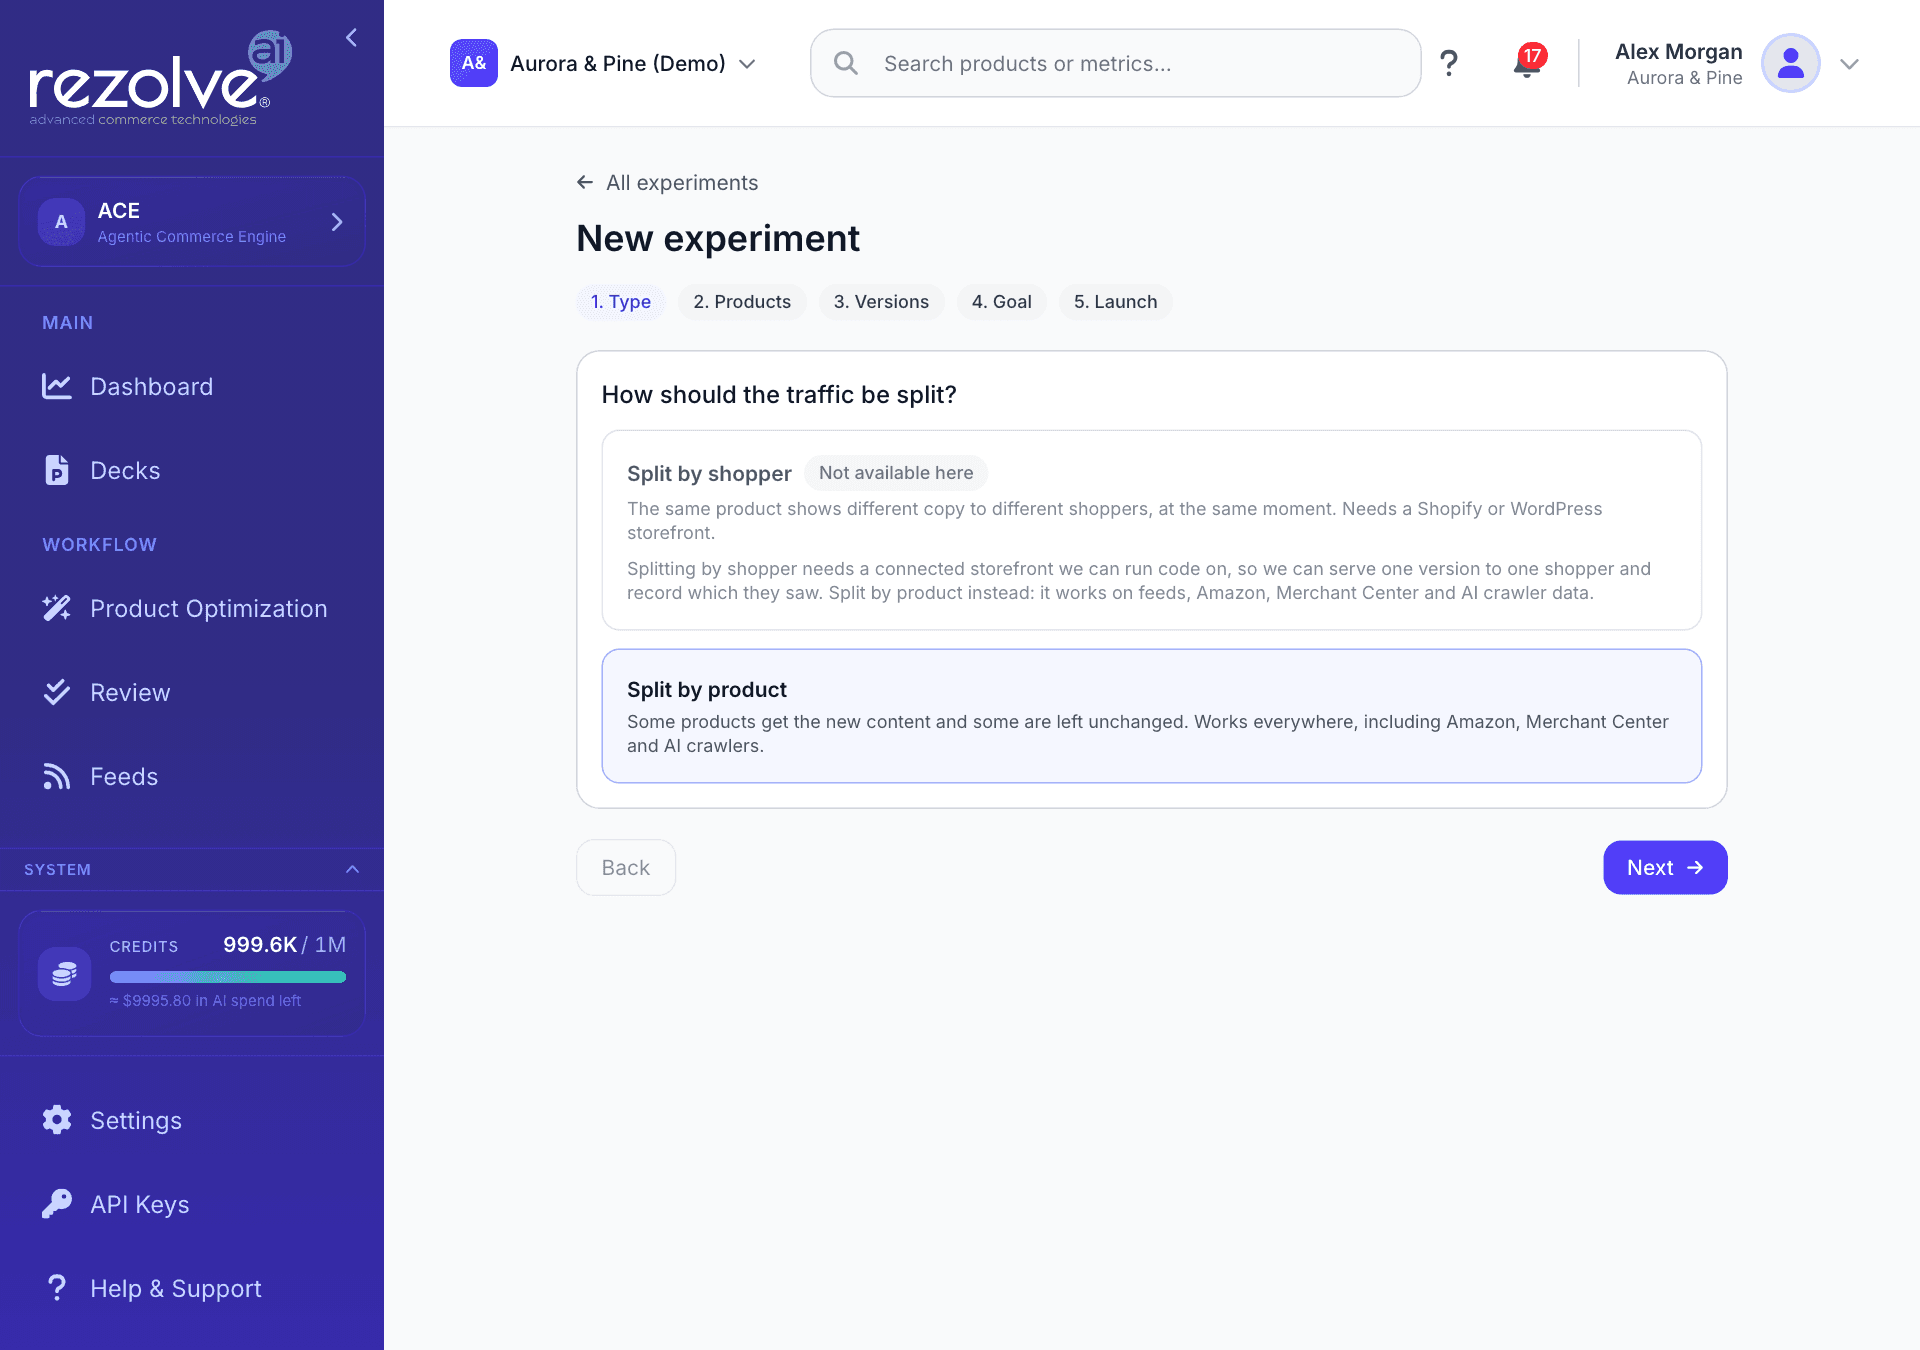The width and height of the screenshot is (1920, 1350).
Task: Click the credits usage progress bar
Action: 228,977
